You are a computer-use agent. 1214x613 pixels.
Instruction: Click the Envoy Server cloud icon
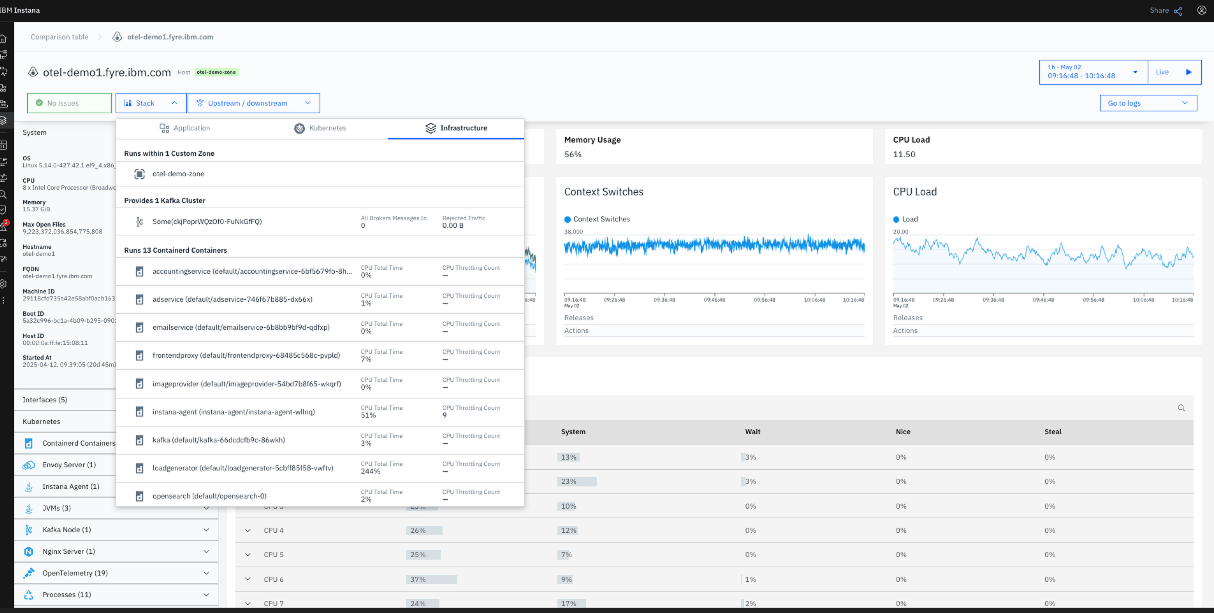pos(26,464)
